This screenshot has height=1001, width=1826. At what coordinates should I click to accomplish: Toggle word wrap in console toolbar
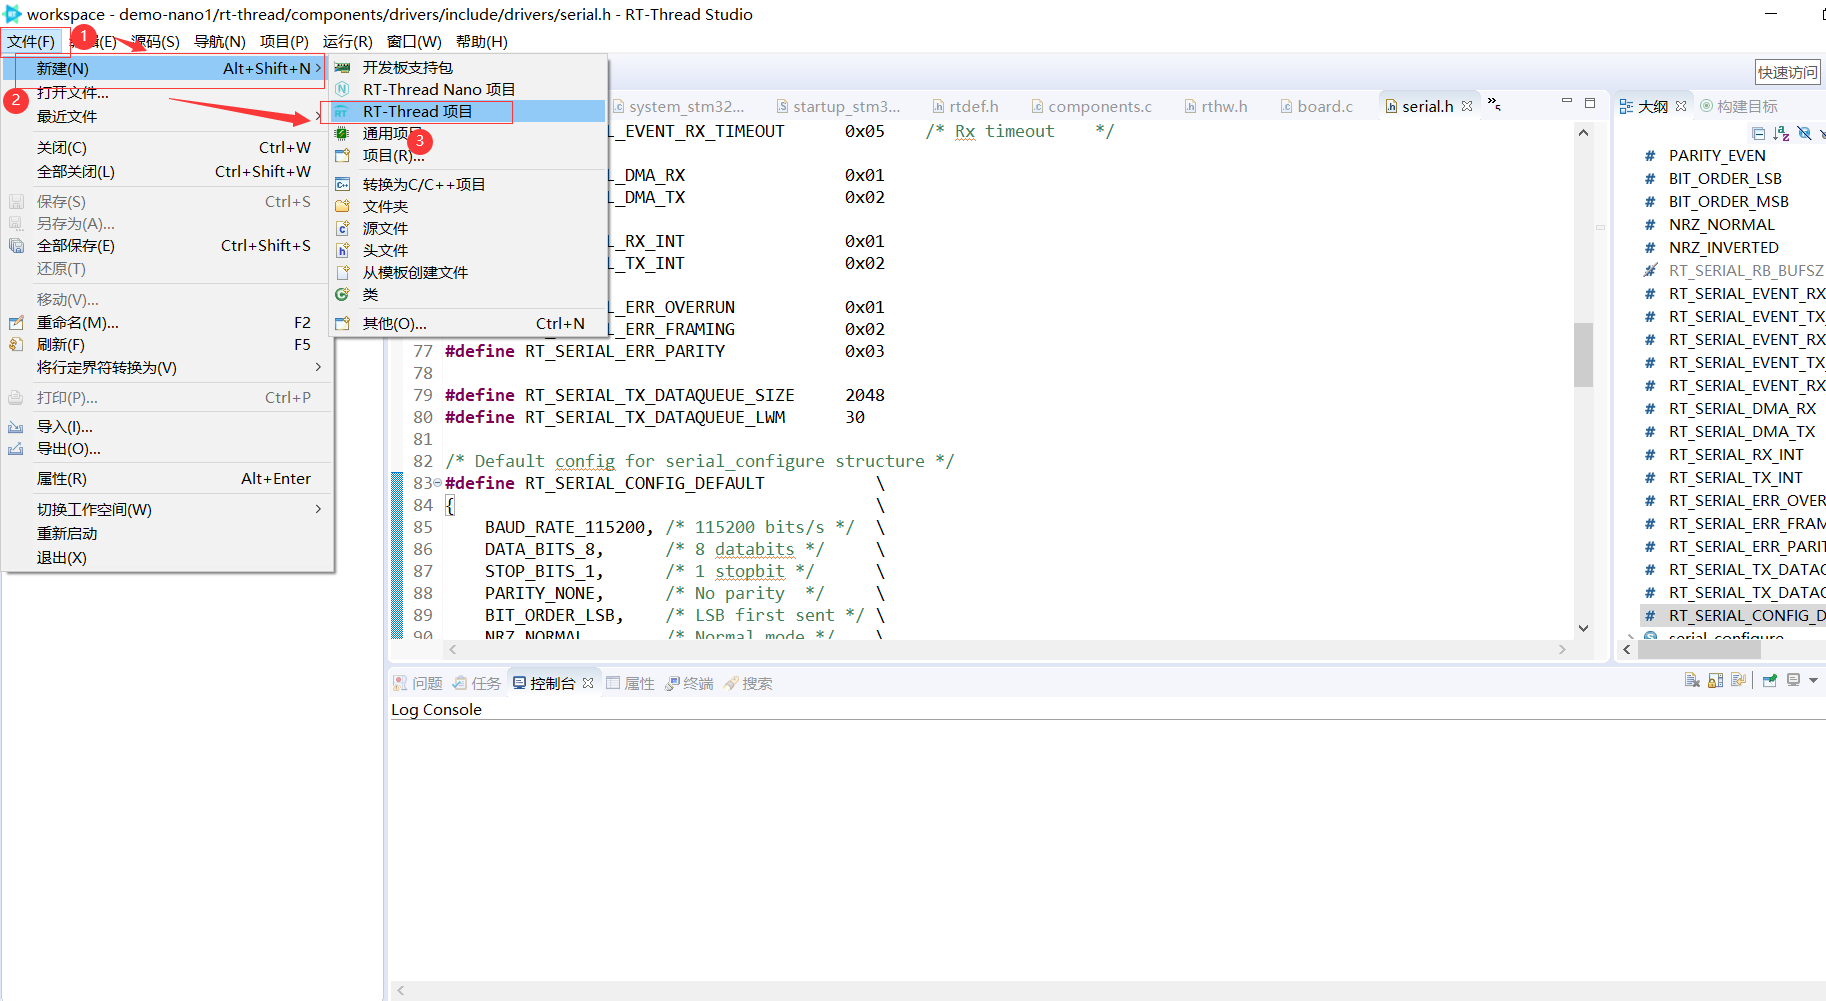[1738, 680]
